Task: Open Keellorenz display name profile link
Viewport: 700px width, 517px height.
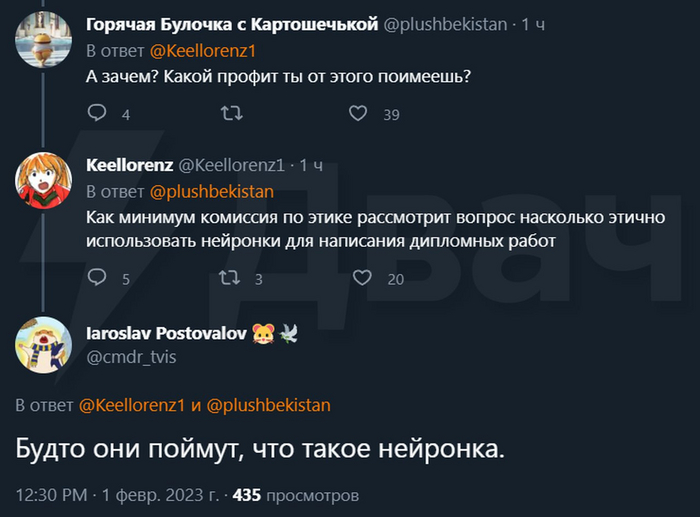Action: pos(130,164)
